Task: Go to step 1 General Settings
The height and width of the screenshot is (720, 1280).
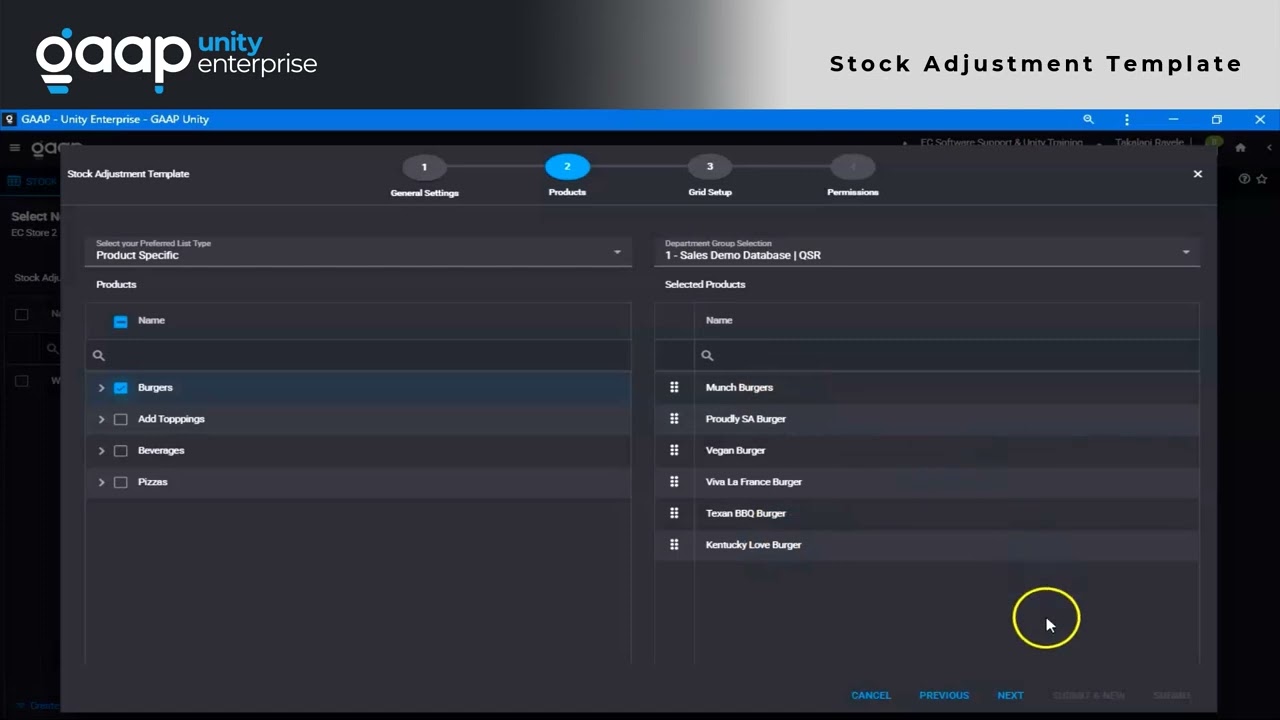Action: click(x=424, y=167)
